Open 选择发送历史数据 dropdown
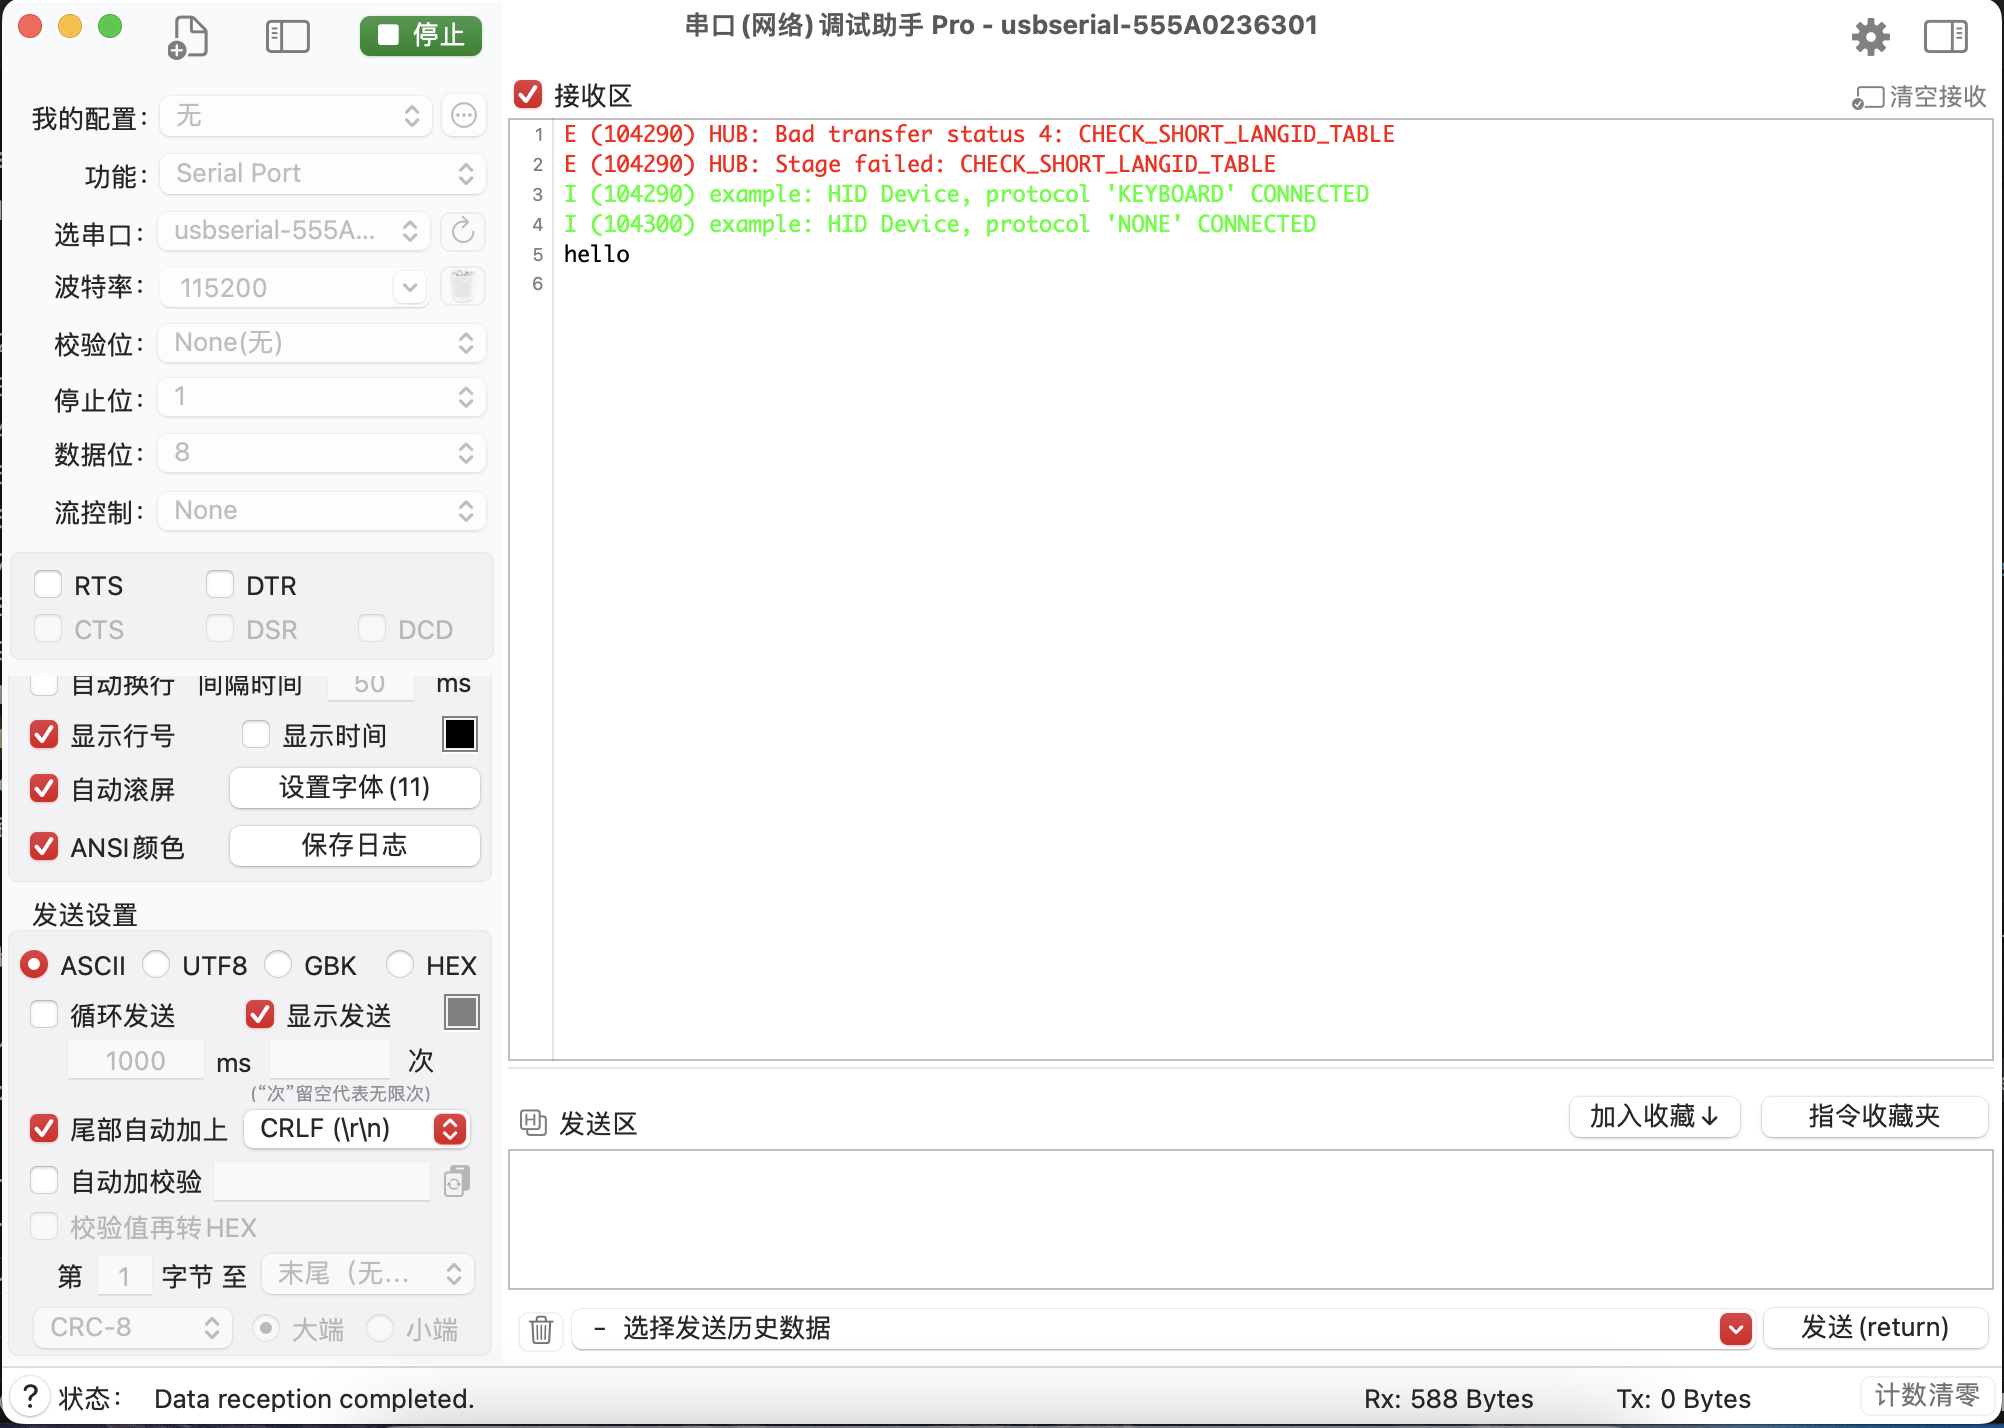The image size is (2004, 1428). tap(1164, 1329)
